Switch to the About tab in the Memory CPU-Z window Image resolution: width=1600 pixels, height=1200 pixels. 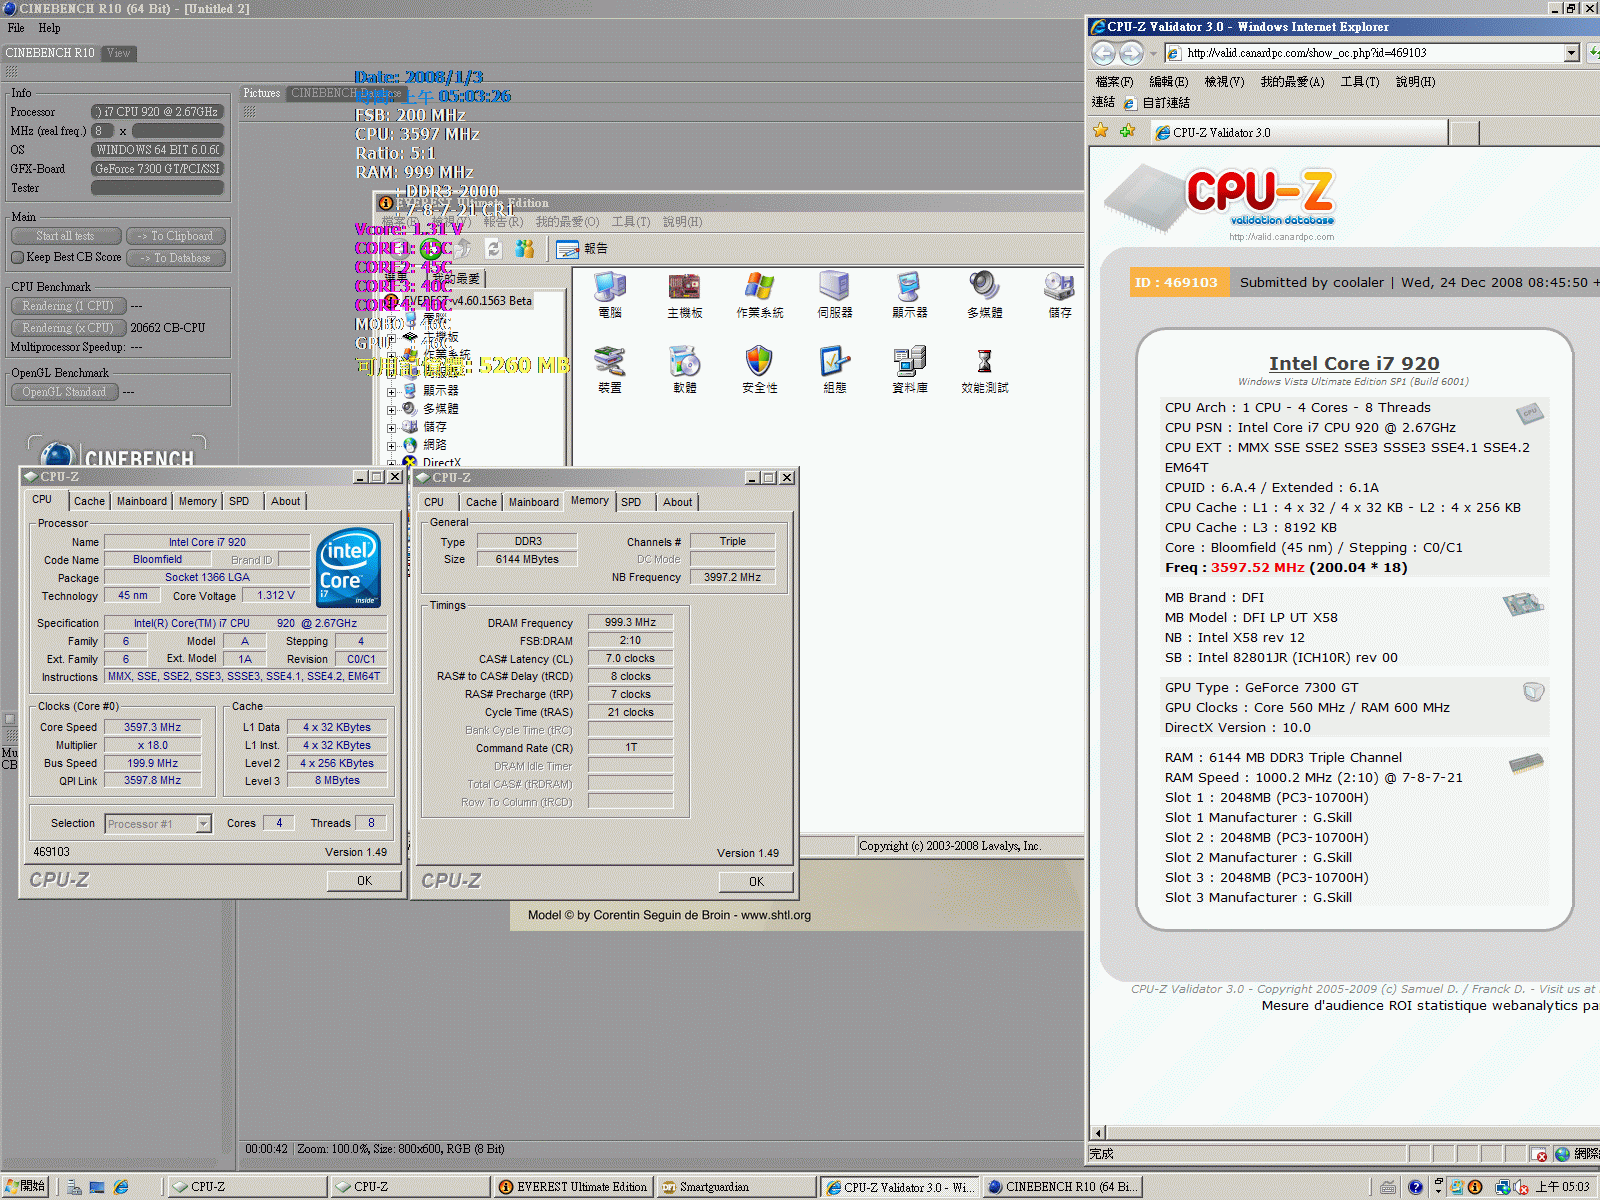[677, 503]
